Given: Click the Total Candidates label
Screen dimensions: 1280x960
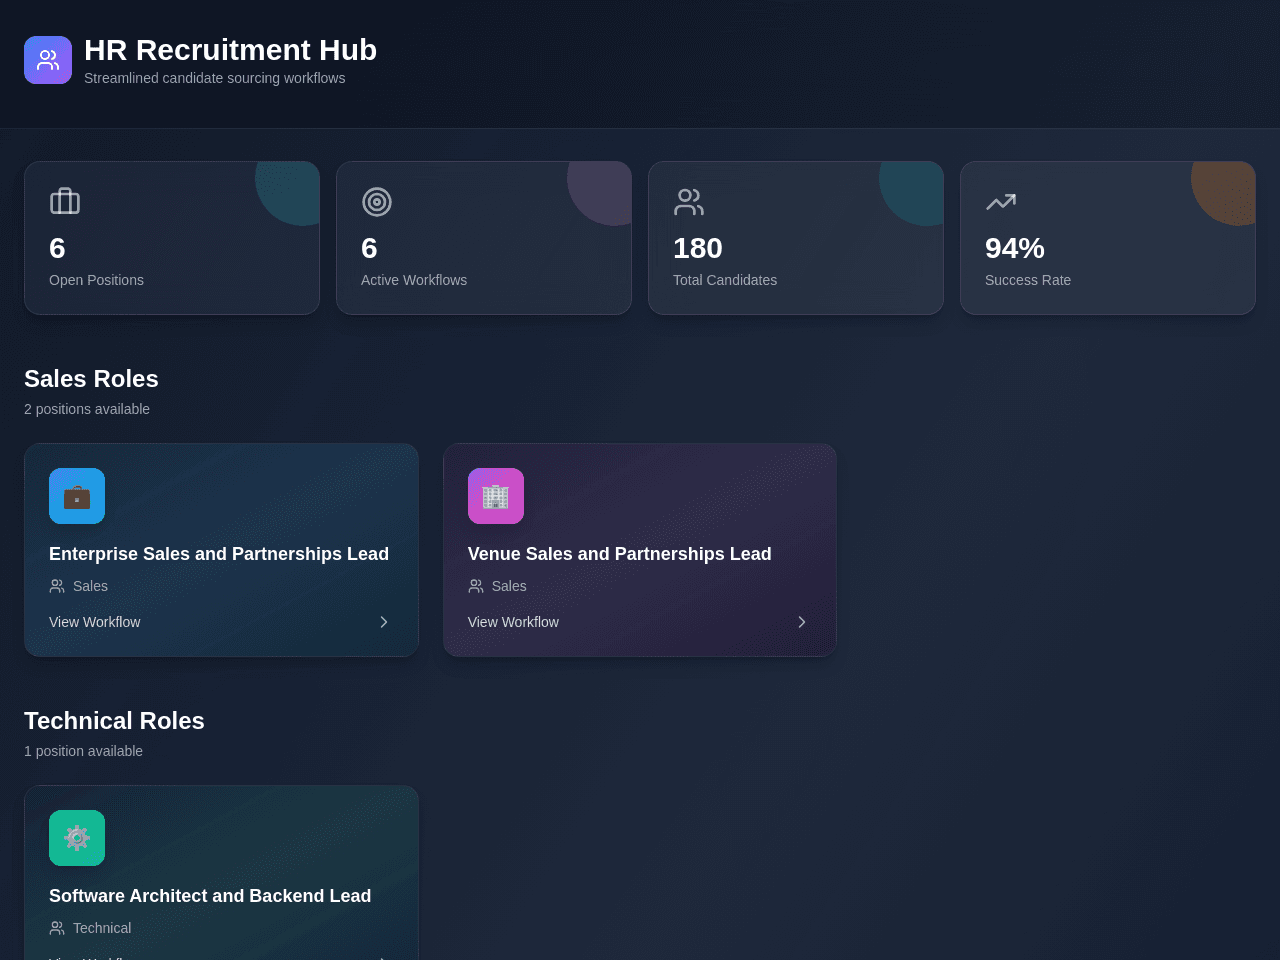Looking at the screenshot, I should 725,280.
